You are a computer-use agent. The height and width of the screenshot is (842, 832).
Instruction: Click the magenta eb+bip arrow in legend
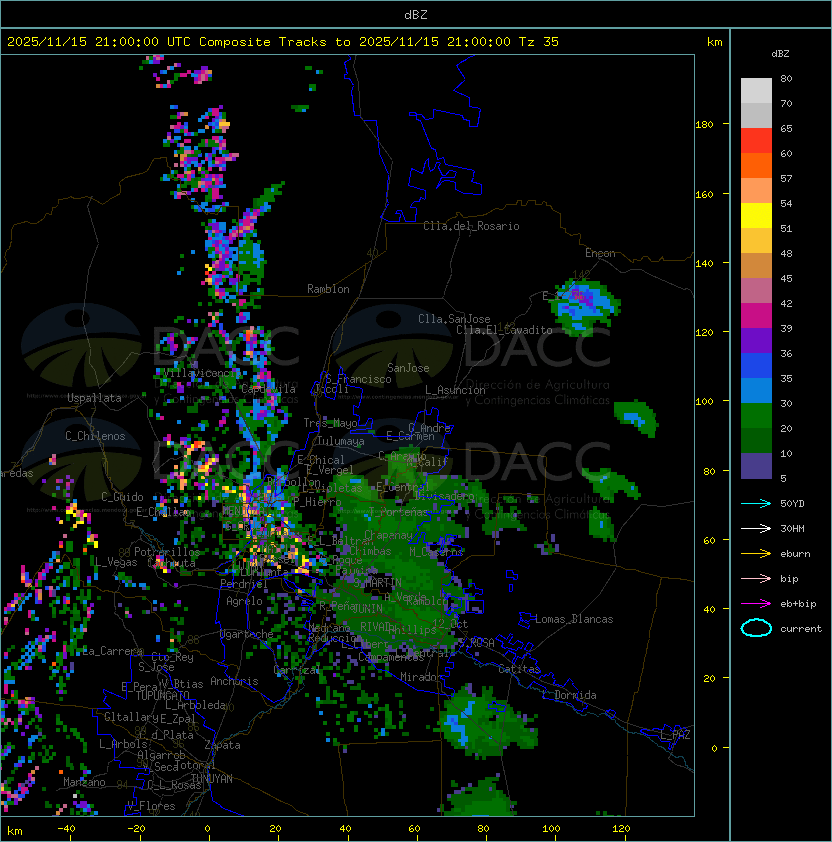point(756,604)
